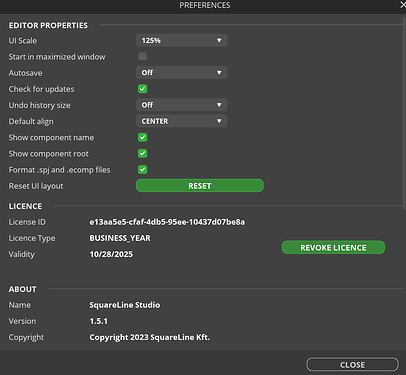Click the SquareLine Studio name value
406x375 pixels.
125,305
